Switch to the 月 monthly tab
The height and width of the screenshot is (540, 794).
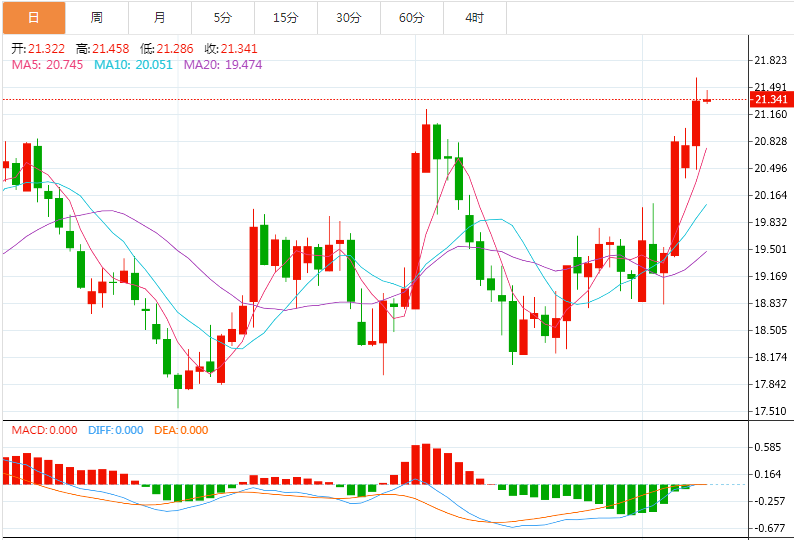pos(160,18)
